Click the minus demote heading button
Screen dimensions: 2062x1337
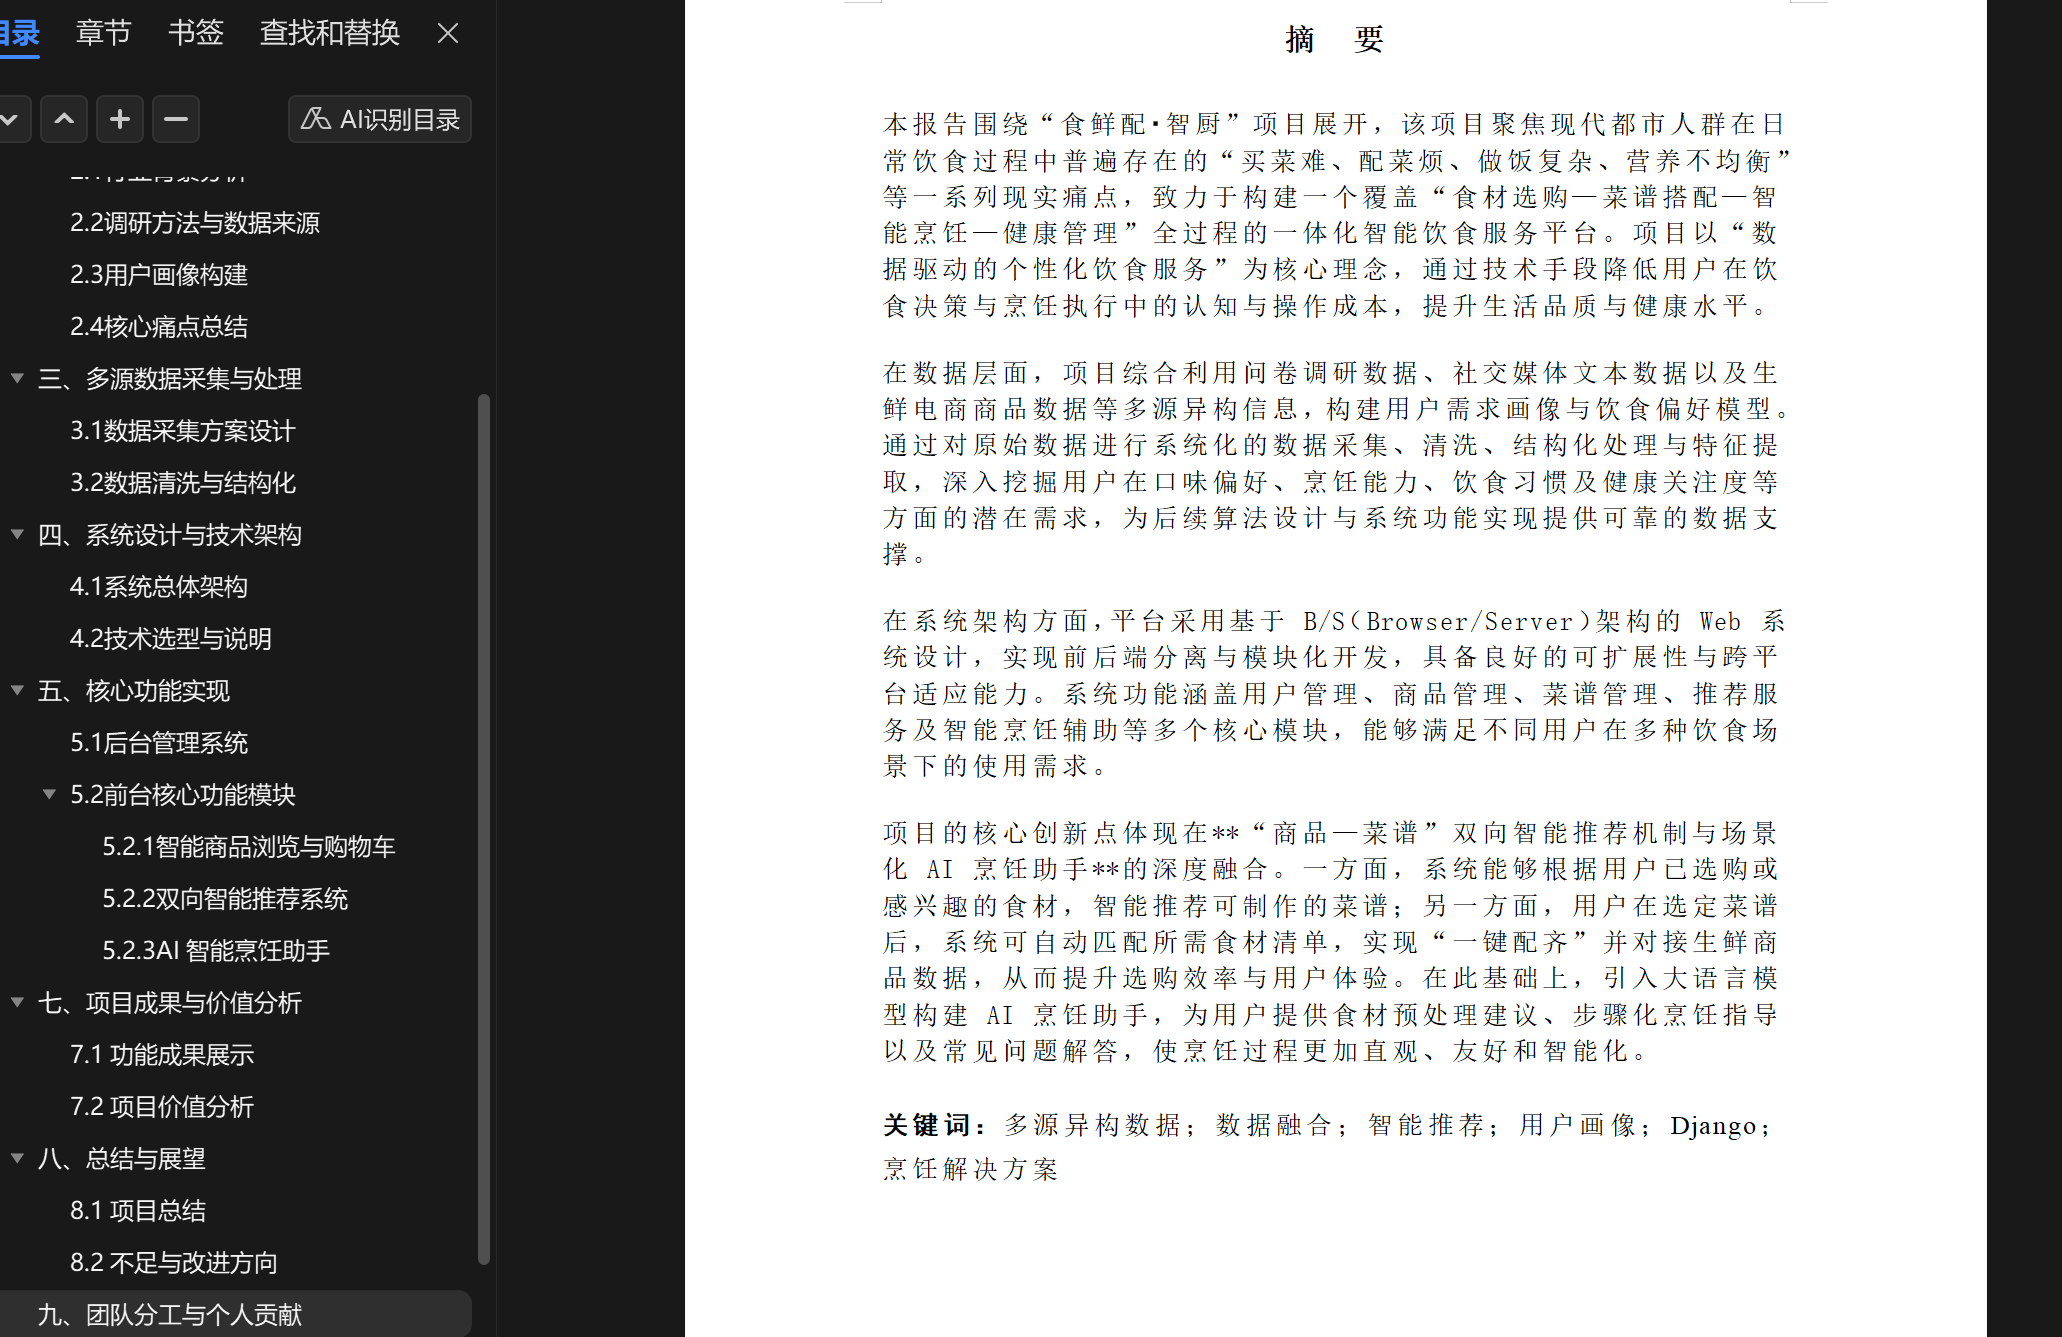[x=176, y=120]
